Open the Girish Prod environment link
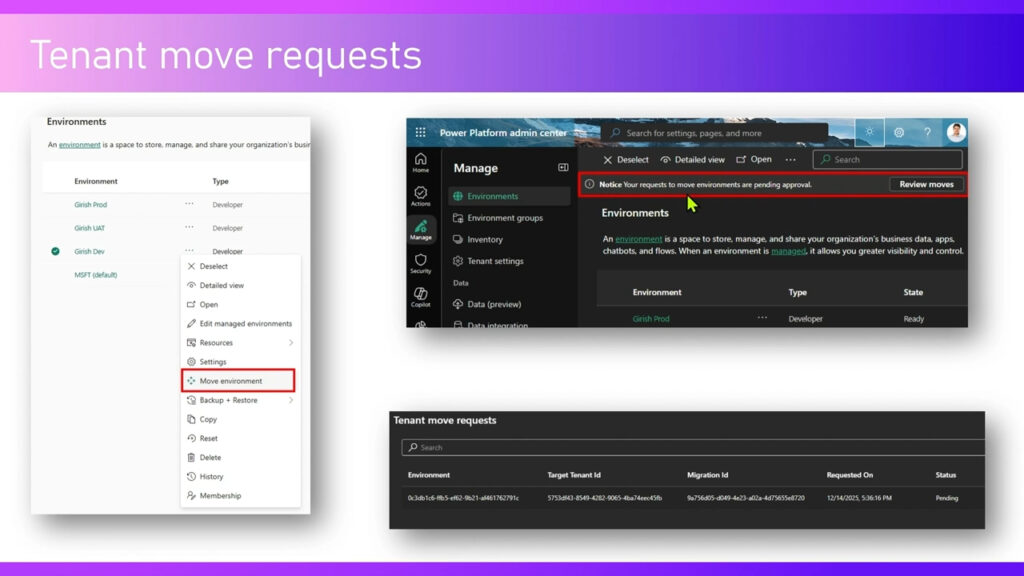The height and width of the screenshot is (576, 1024). click(x=651, y=319)
